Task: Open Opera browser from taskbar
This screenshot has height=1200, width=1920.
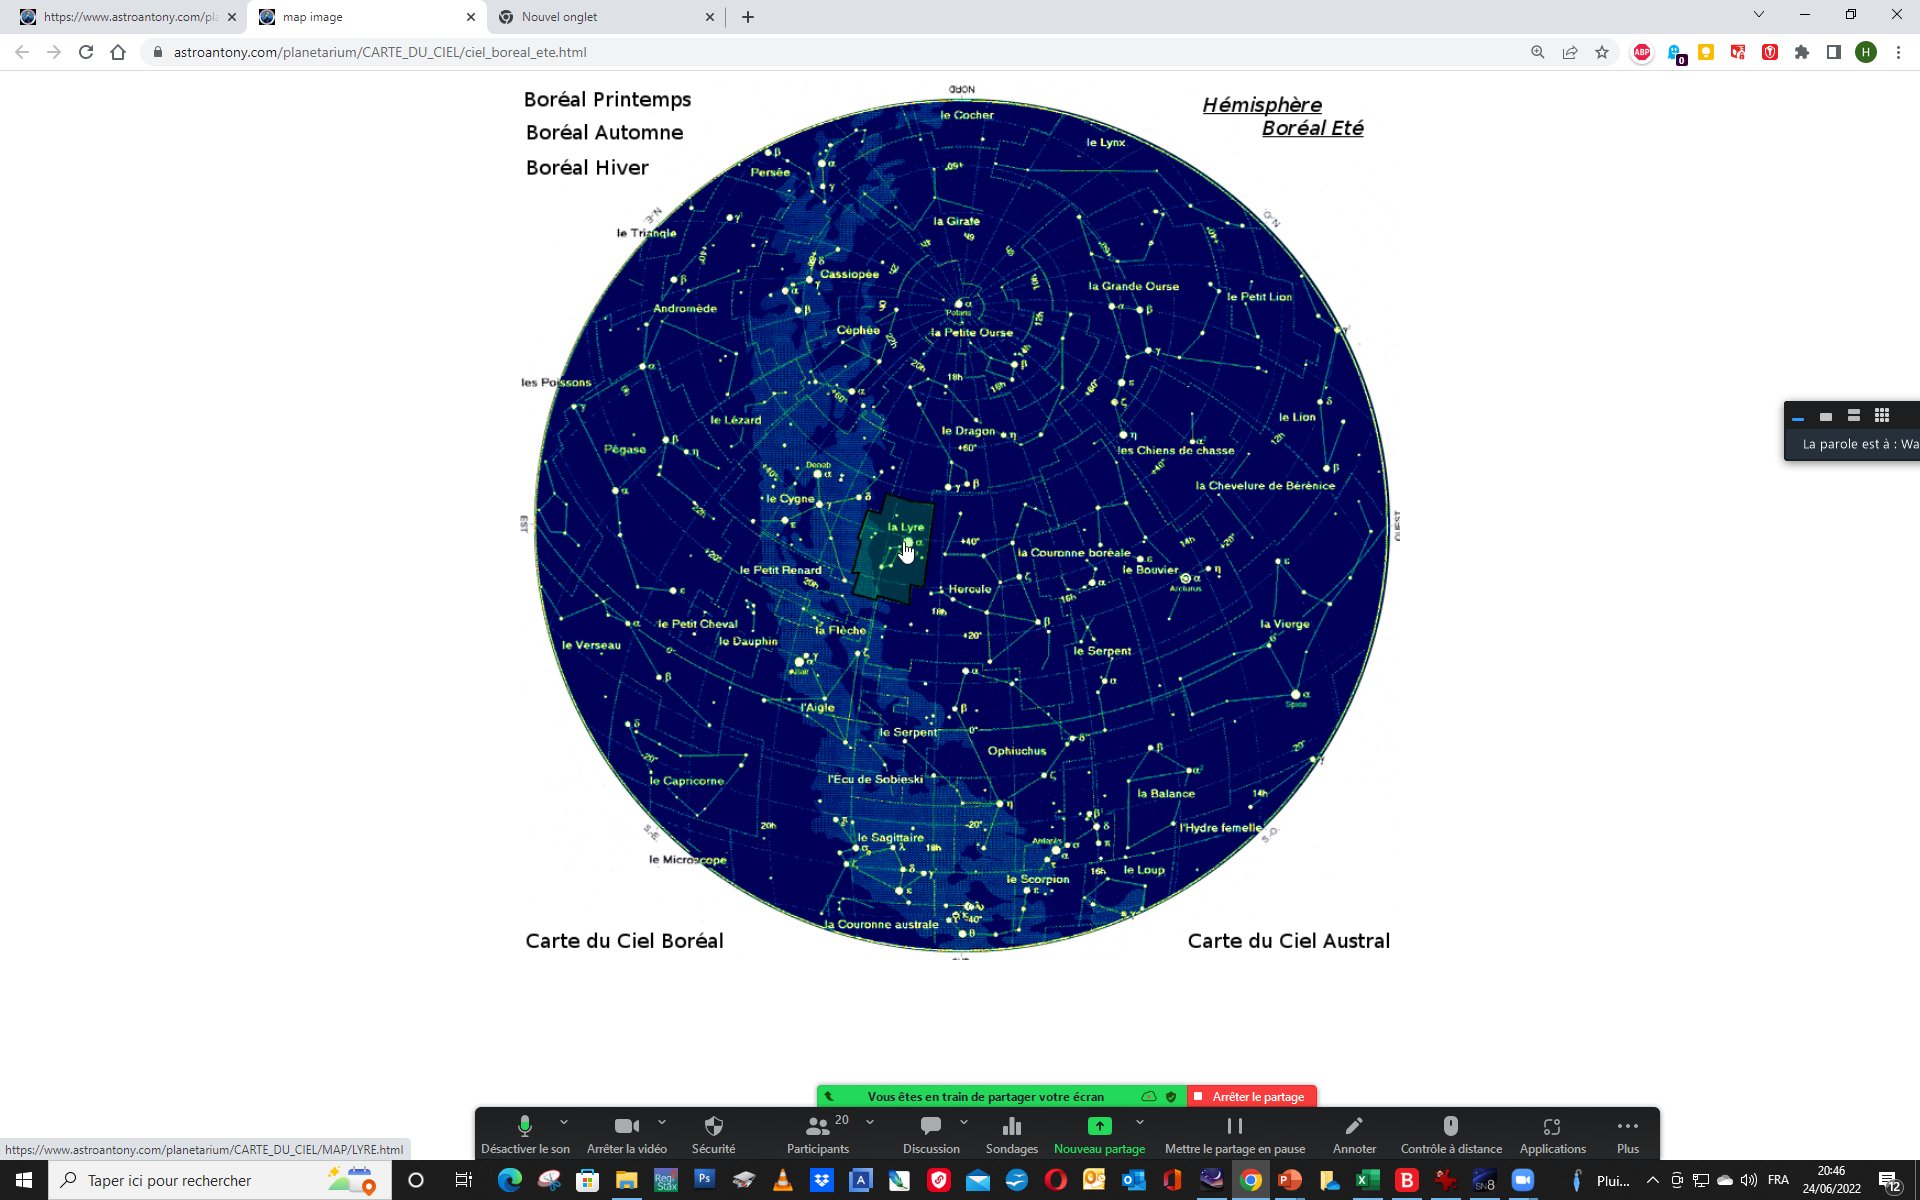Action: (1055, 1180)
